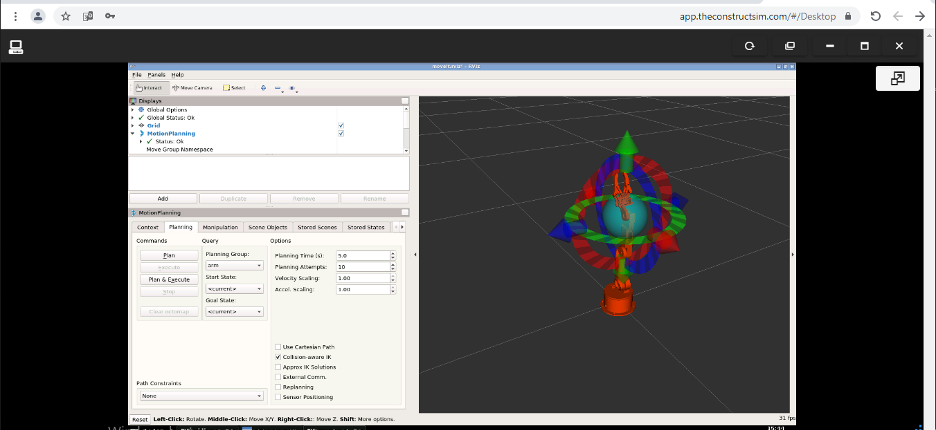Image resolution: width=936 pixels, height=430 pixels.
Task: Click the Displays panel monitor icon
Action: 133,101
